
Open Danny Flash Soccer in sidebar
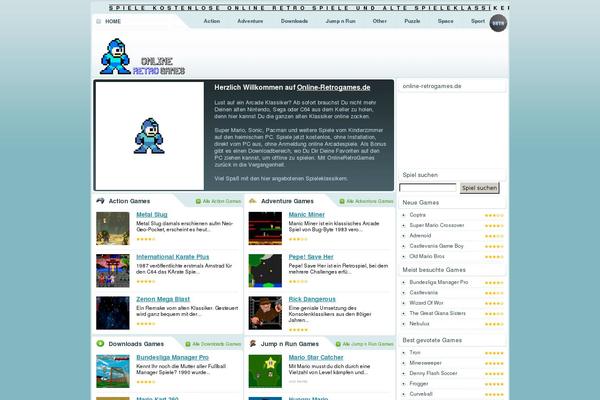tap(433, 373)
